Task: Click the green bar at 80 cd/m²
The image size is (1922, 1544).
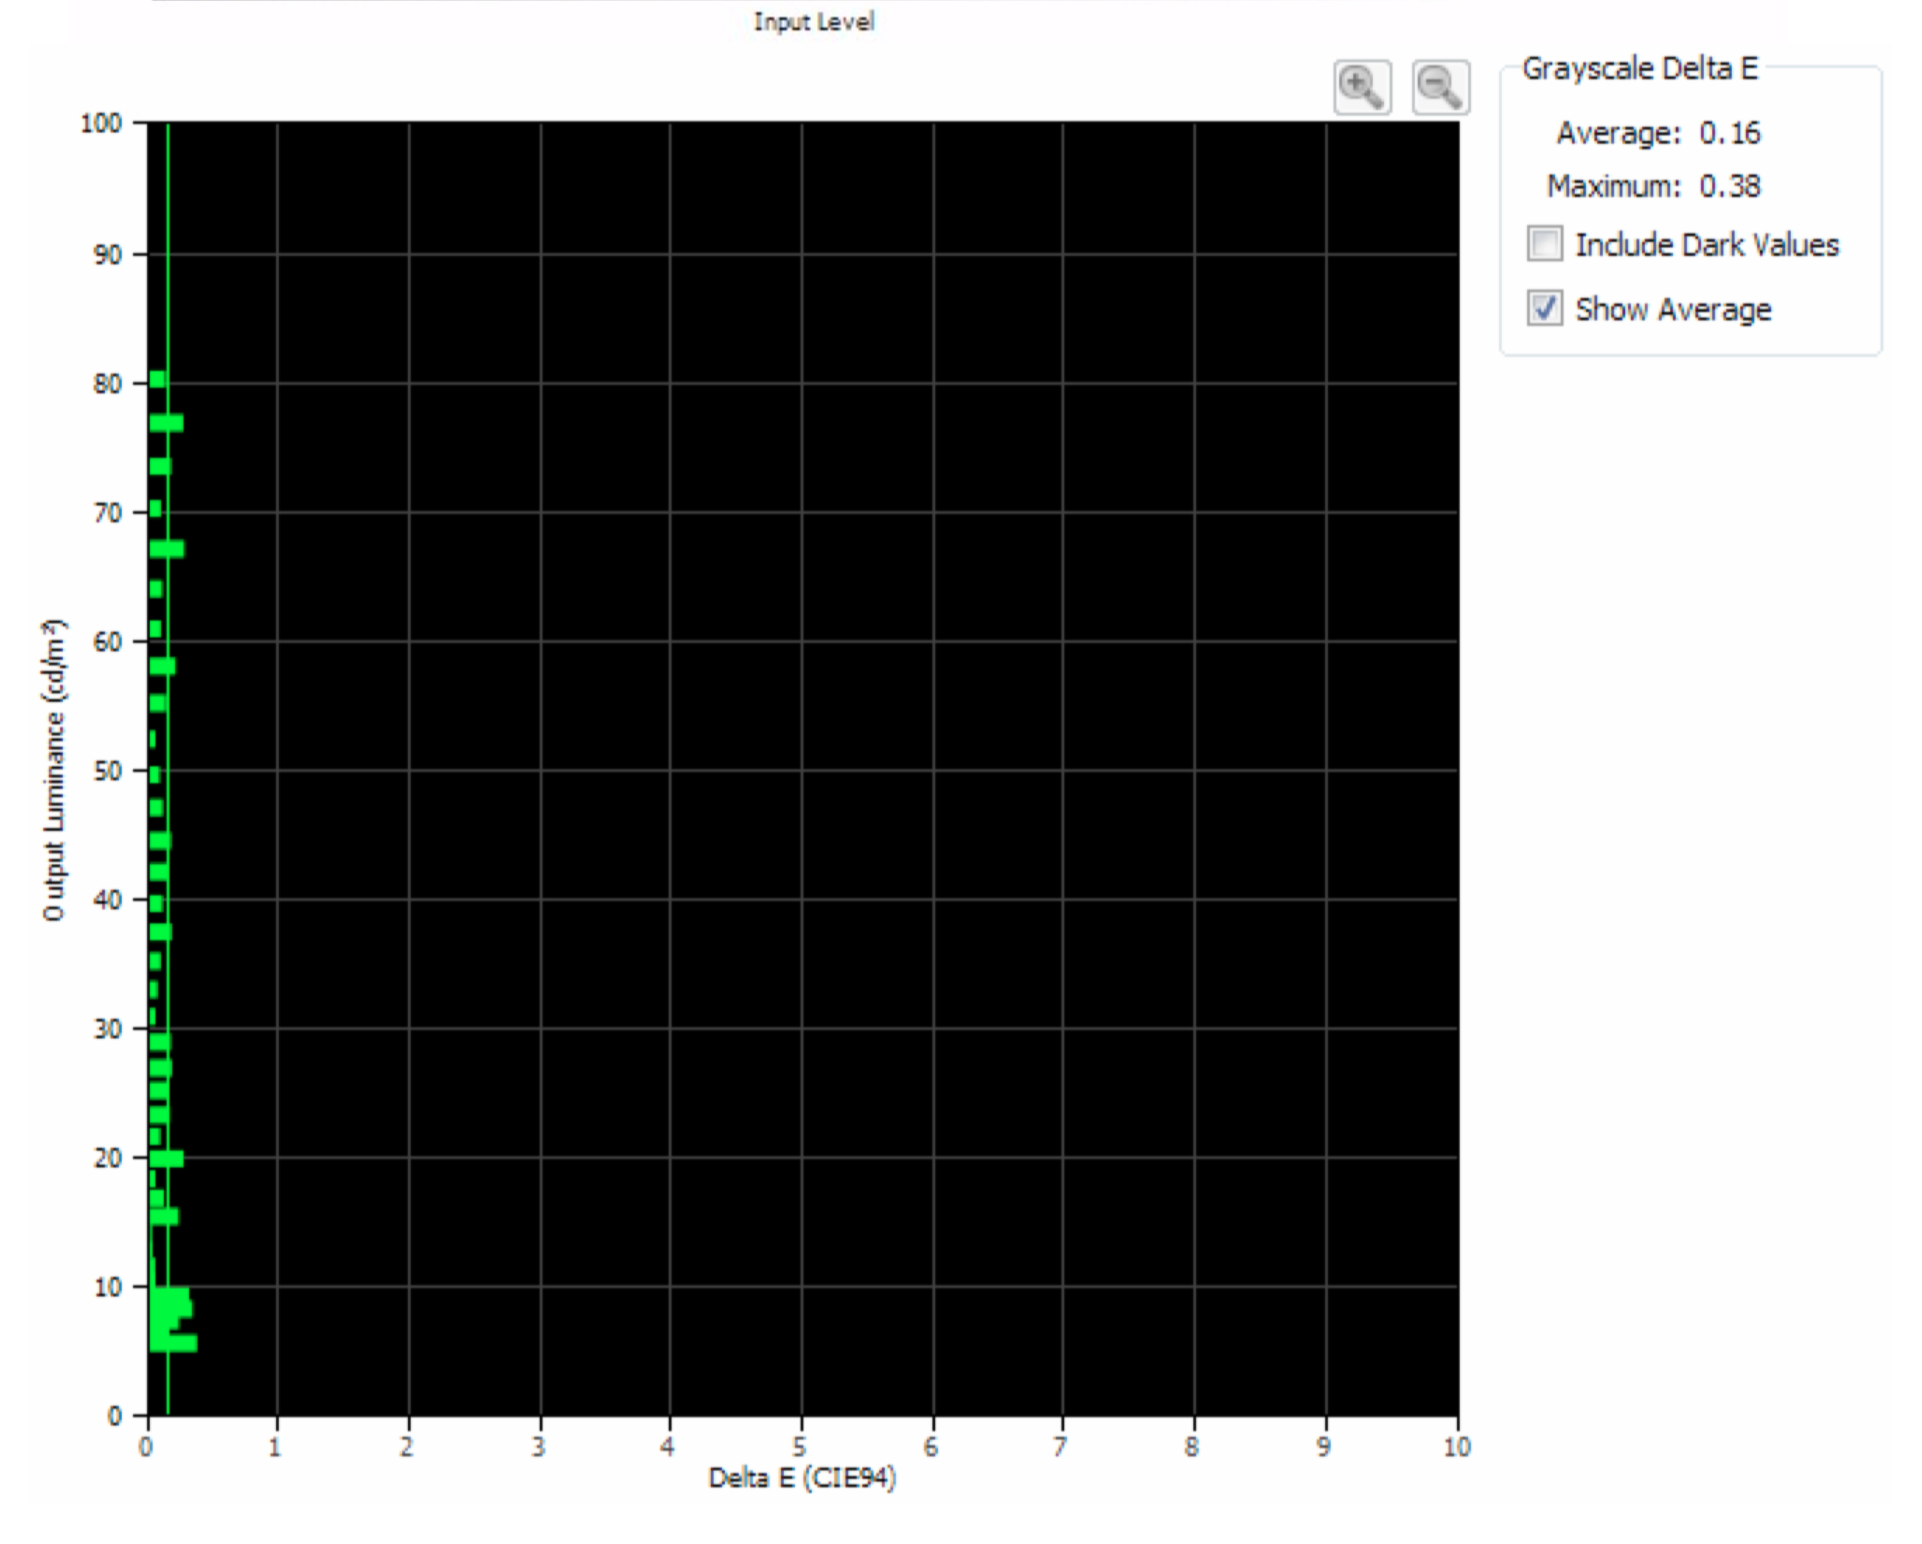Action: pos(157,380)
